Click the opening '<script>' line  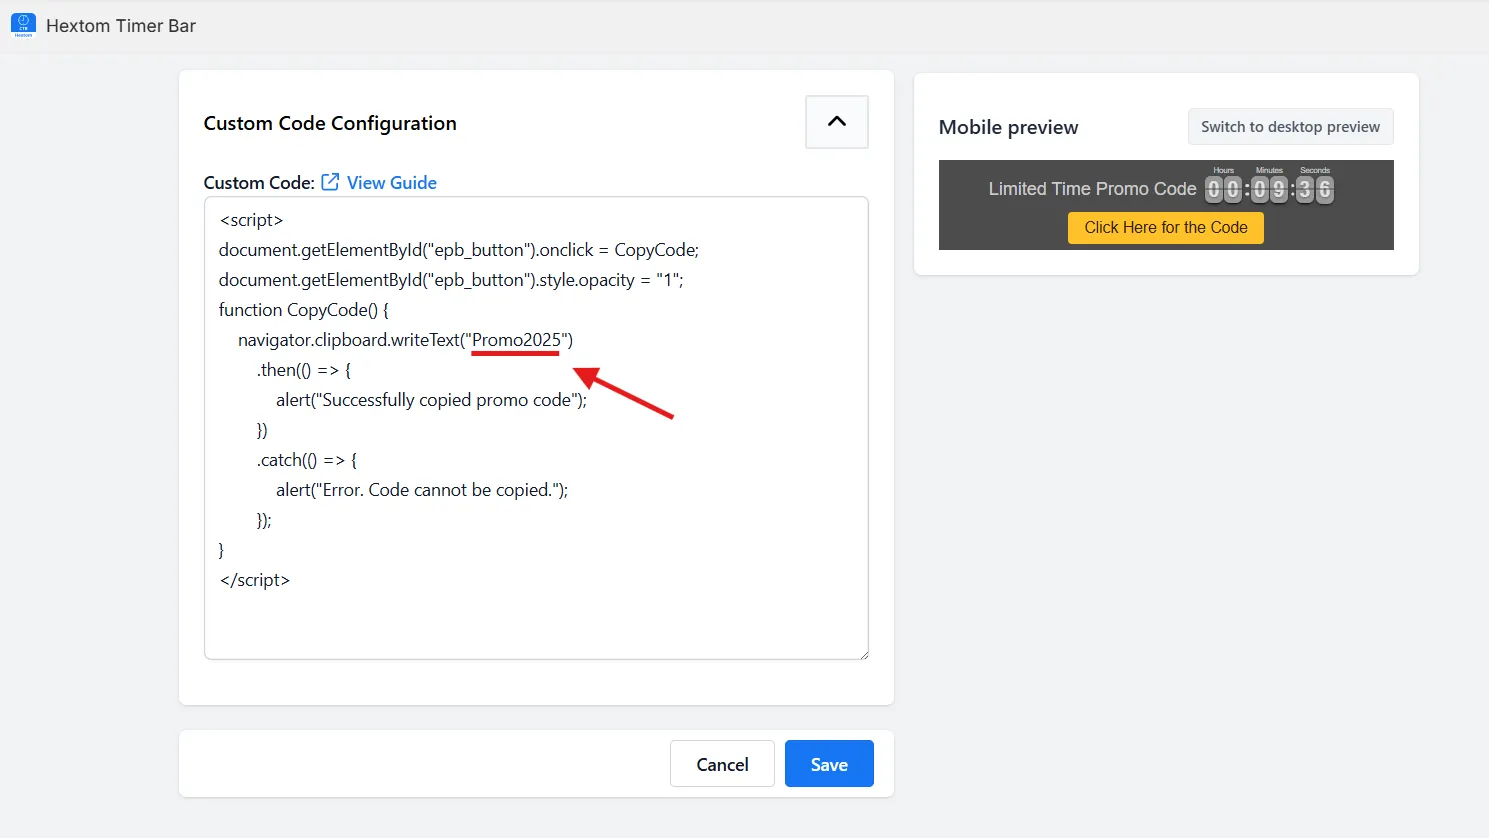point(251,220)
